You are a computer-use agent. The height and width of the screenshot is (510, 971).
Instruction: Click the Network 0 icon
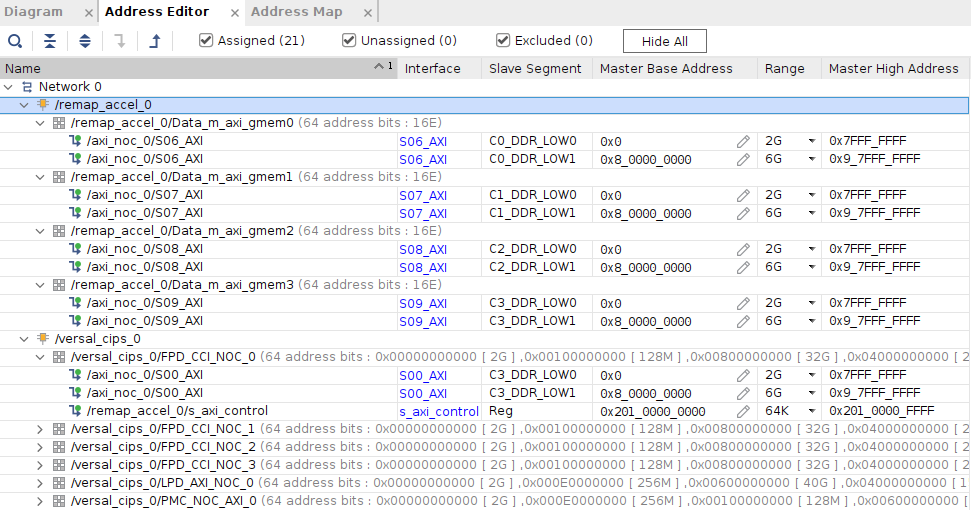[27, 87]
